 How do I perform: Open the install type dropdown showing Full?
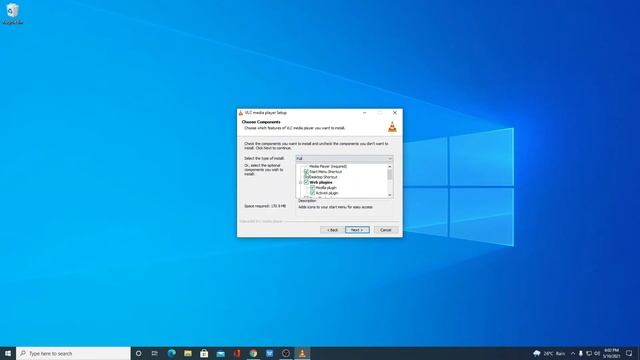(x=344, y=158)
